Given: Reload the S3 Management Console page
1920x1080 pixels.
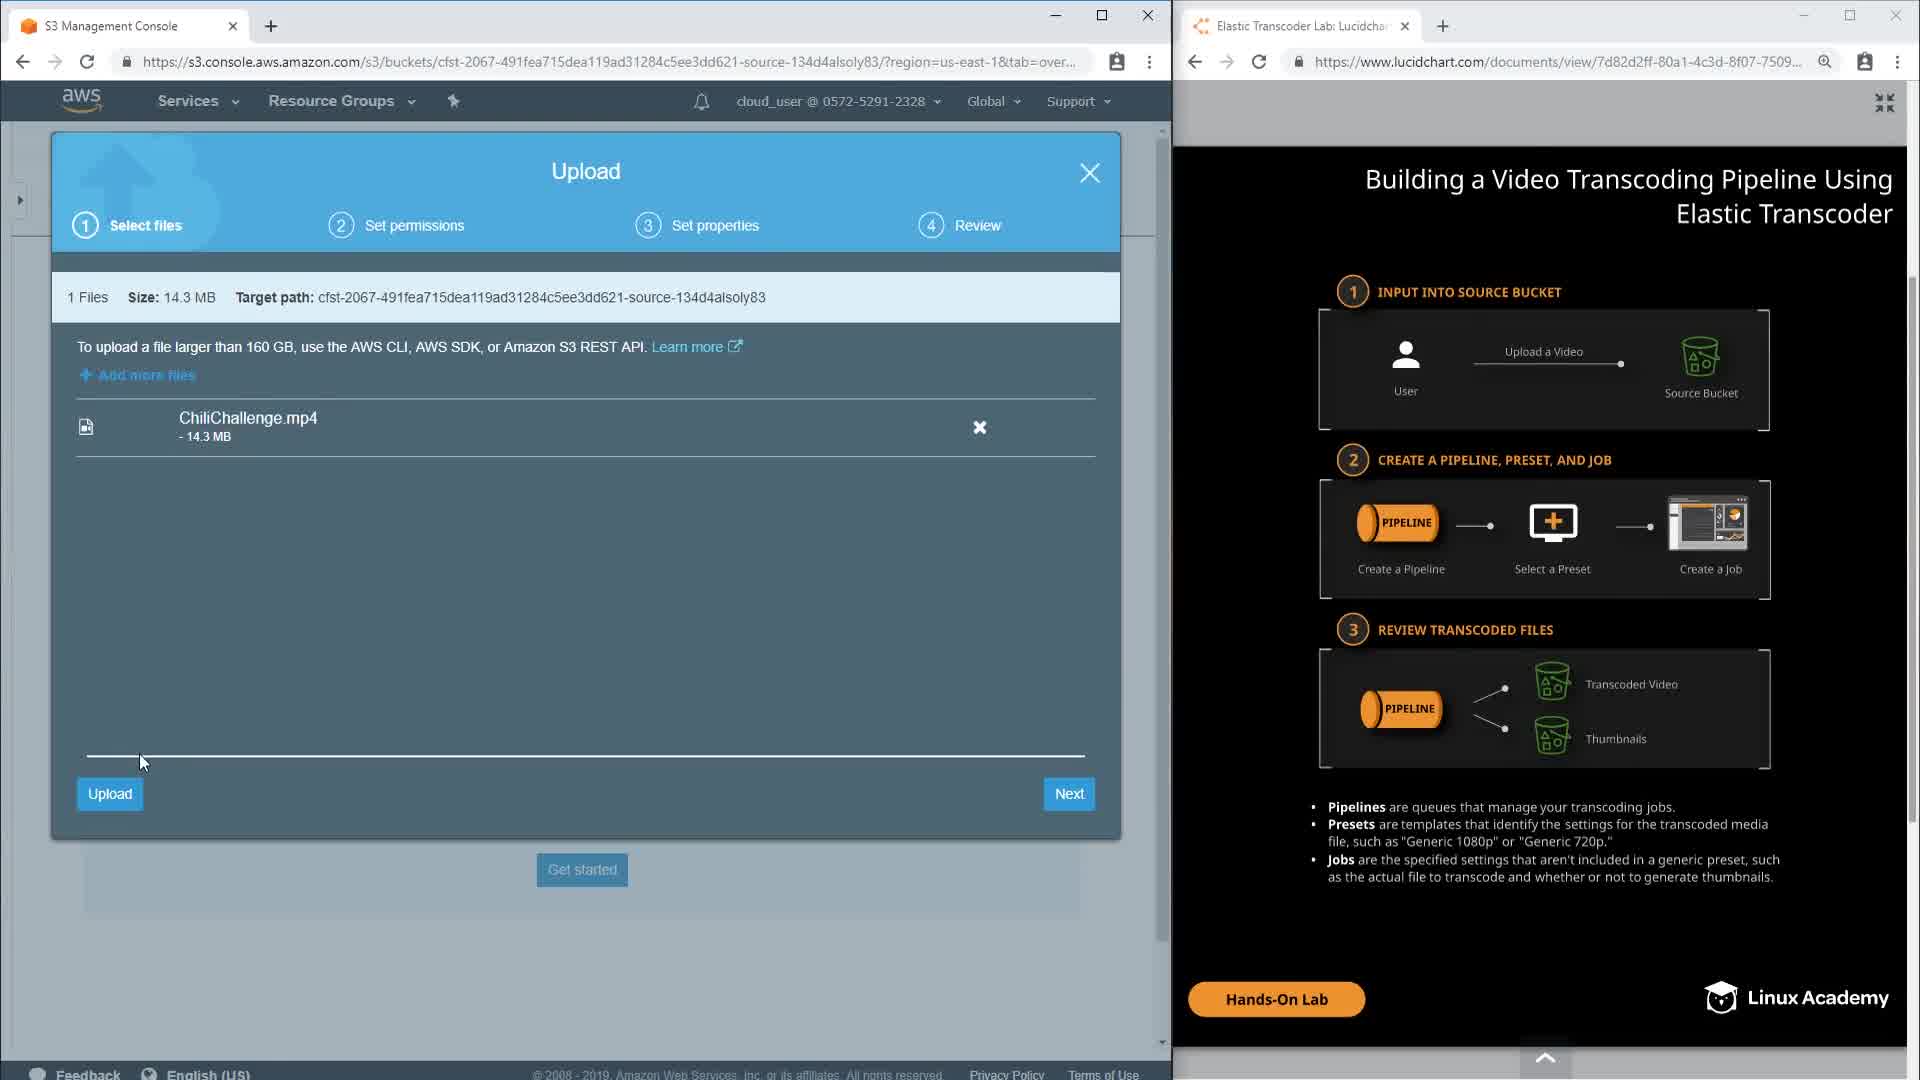Looking at the screenshot, I should tap(87, 62).
